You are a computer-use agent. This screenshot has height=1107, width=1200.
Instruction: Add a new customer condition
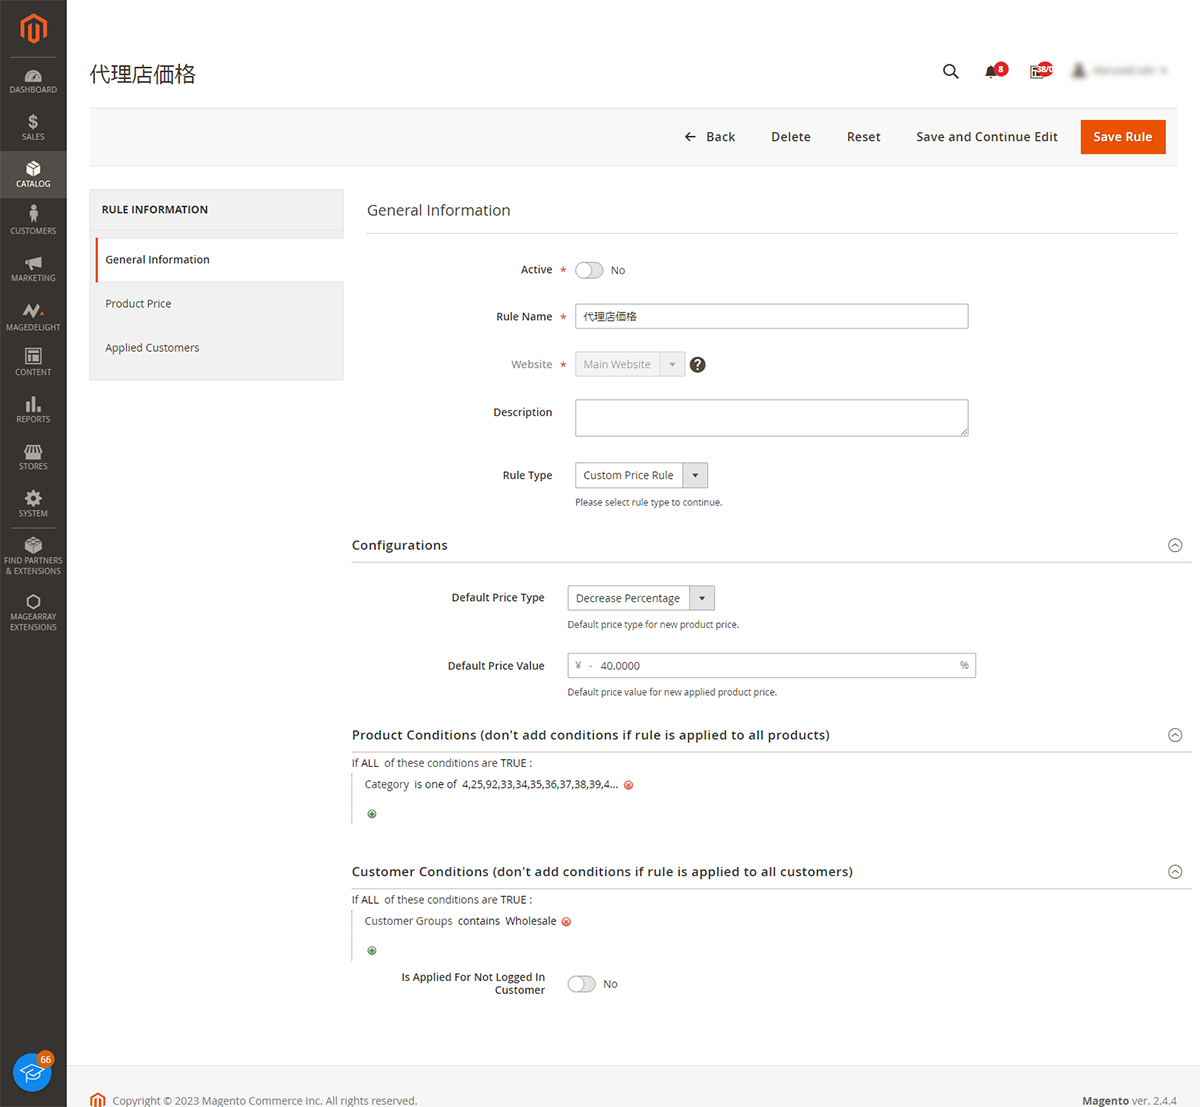tap(372, 951)
